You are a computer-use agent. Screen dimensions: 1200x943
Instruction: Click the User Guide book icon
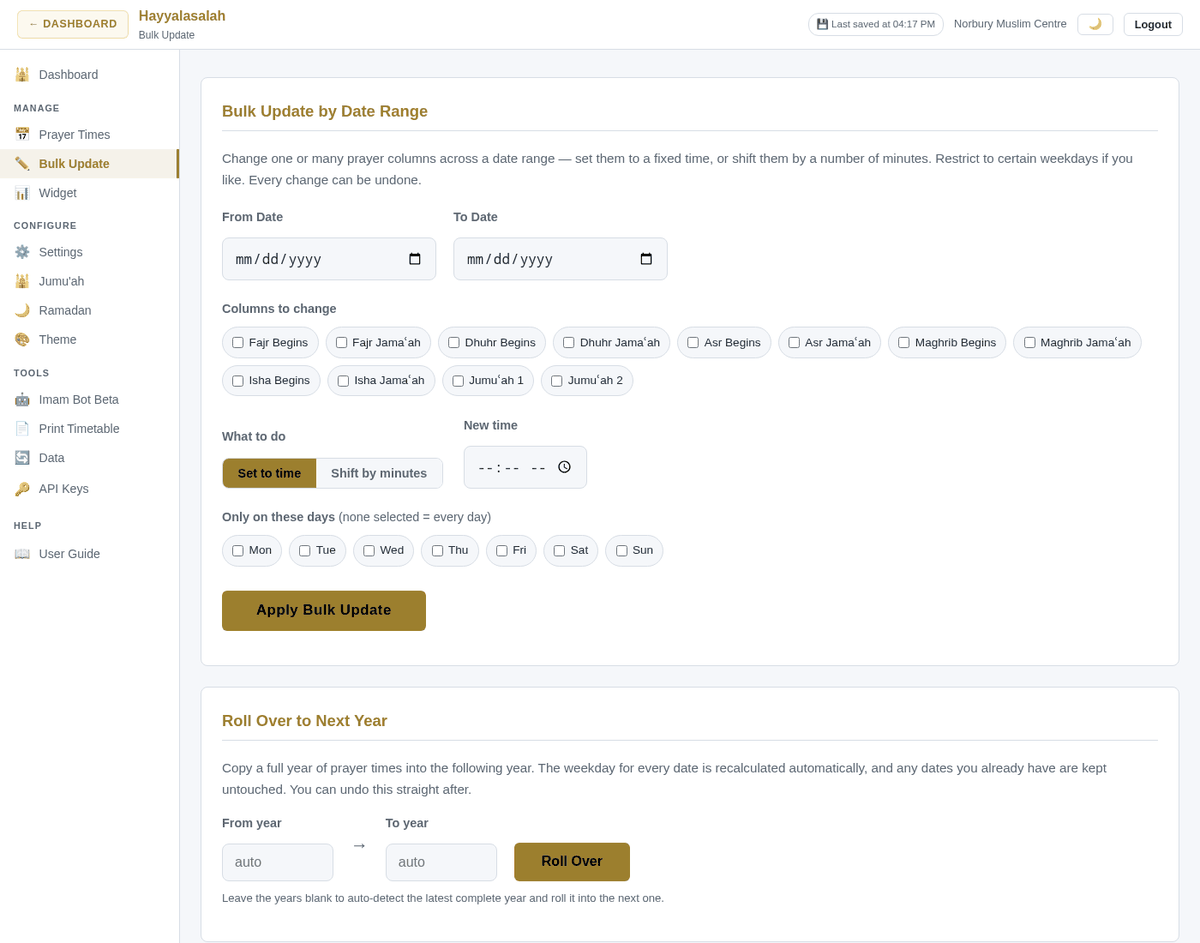[x=22, y=553]
